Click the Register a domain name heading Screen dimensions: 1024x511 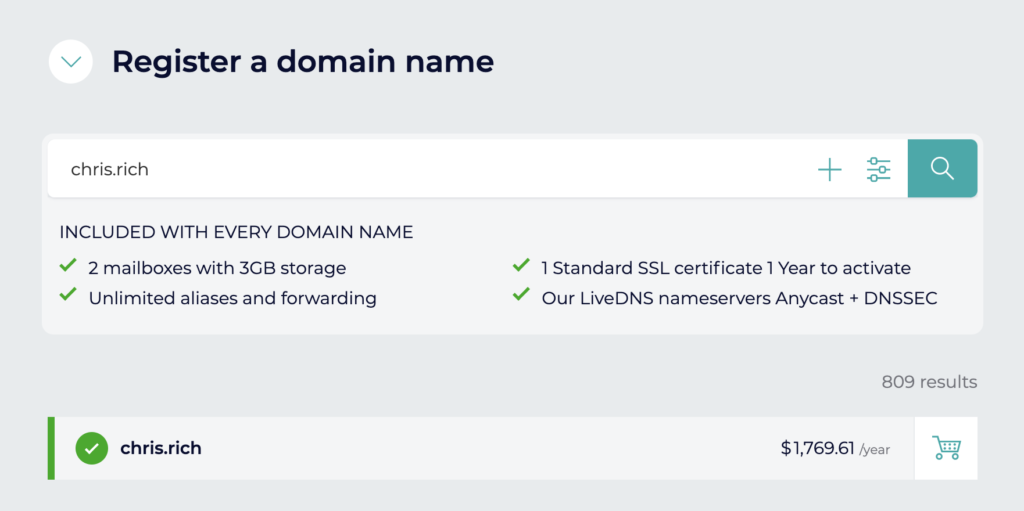[x=302, y=62]
